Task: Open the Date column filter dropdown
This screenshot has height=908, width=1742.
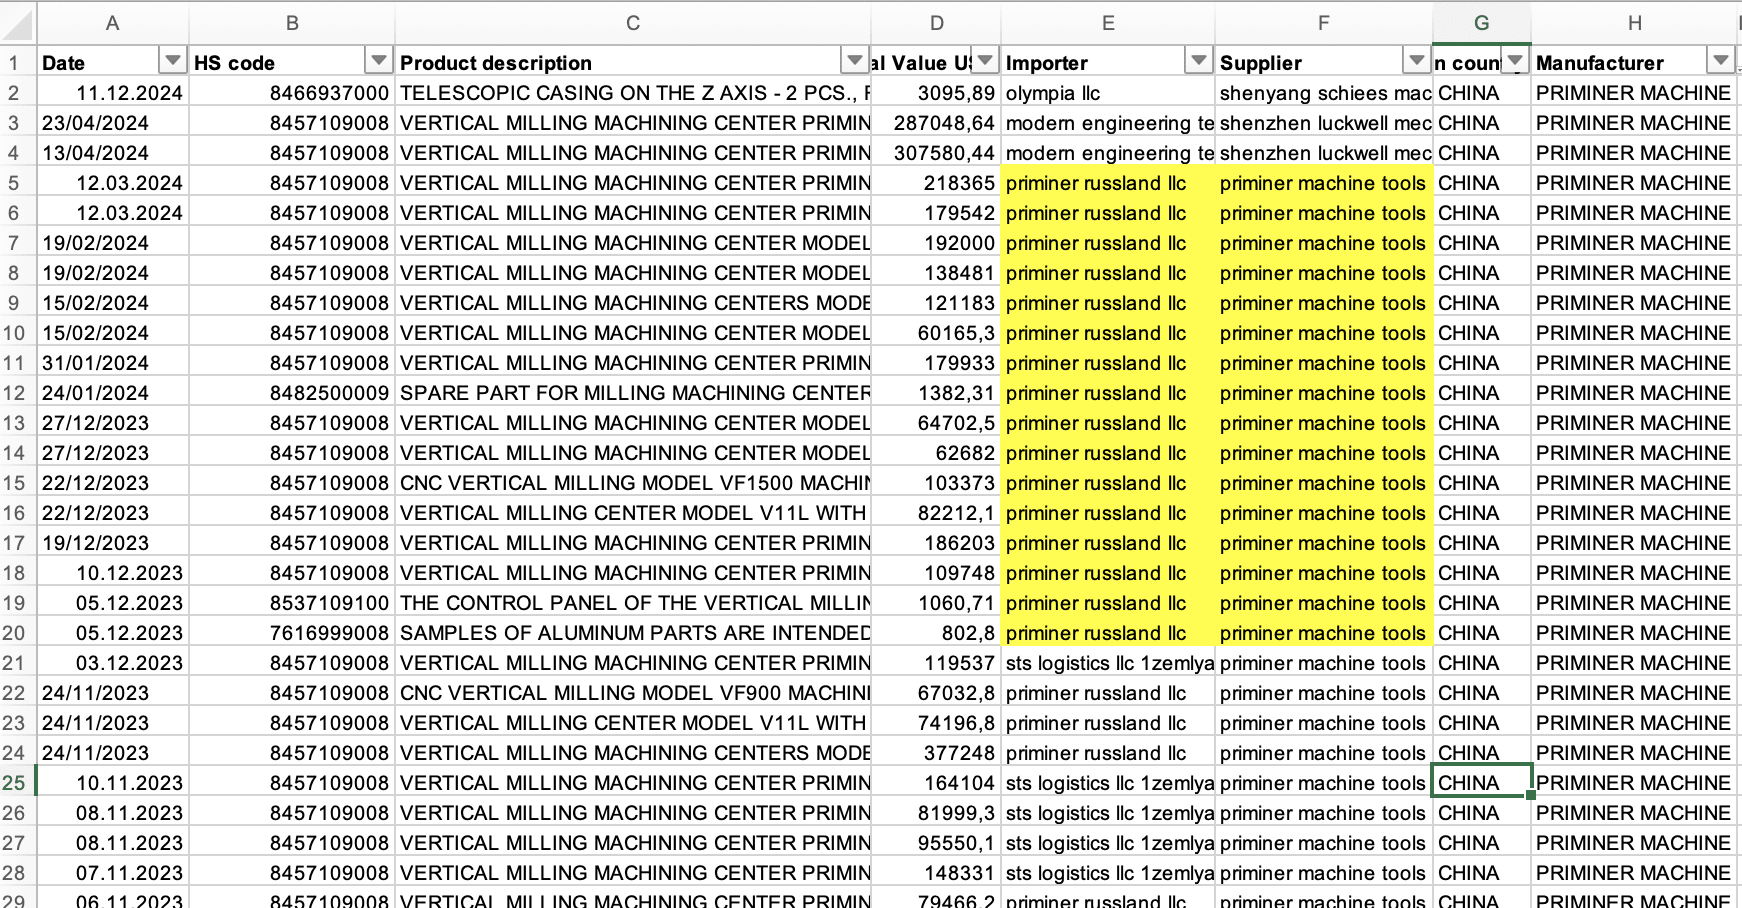Action: pos(173,61)
